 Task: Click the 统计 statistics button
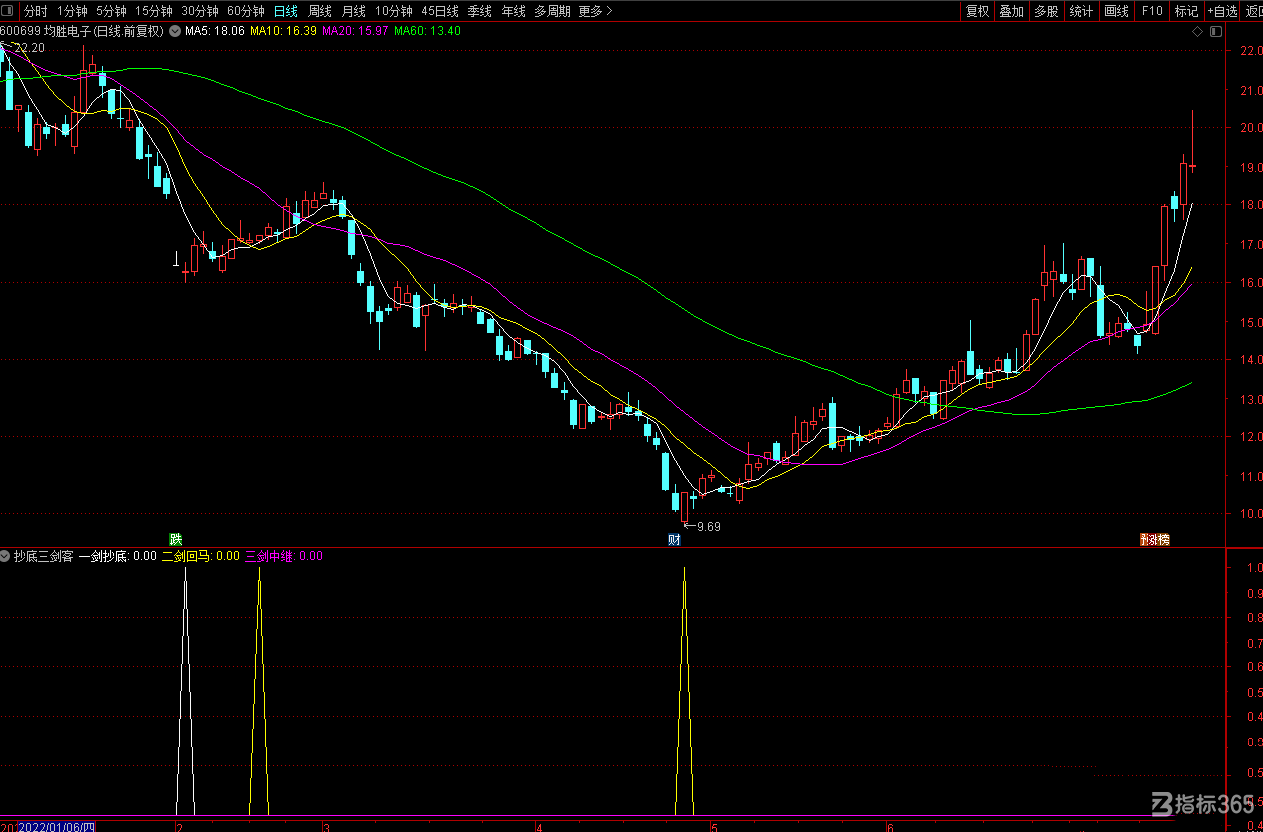(1081, 11)
